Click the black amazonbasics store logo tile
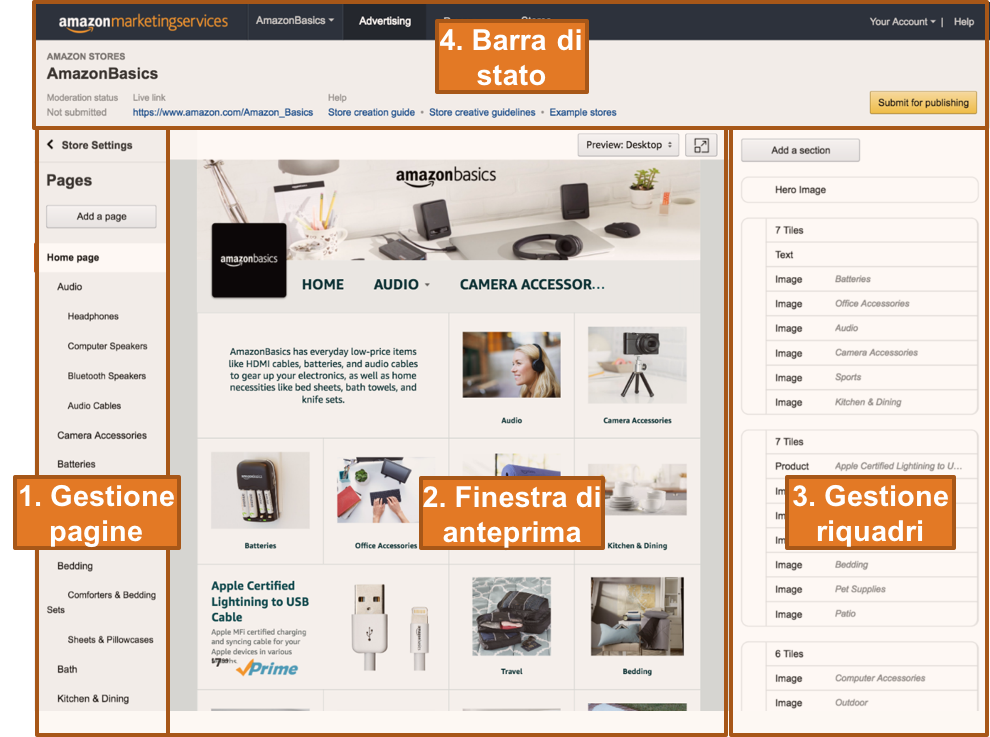Viewport: 990px width, 737px height. coord(249,260)
